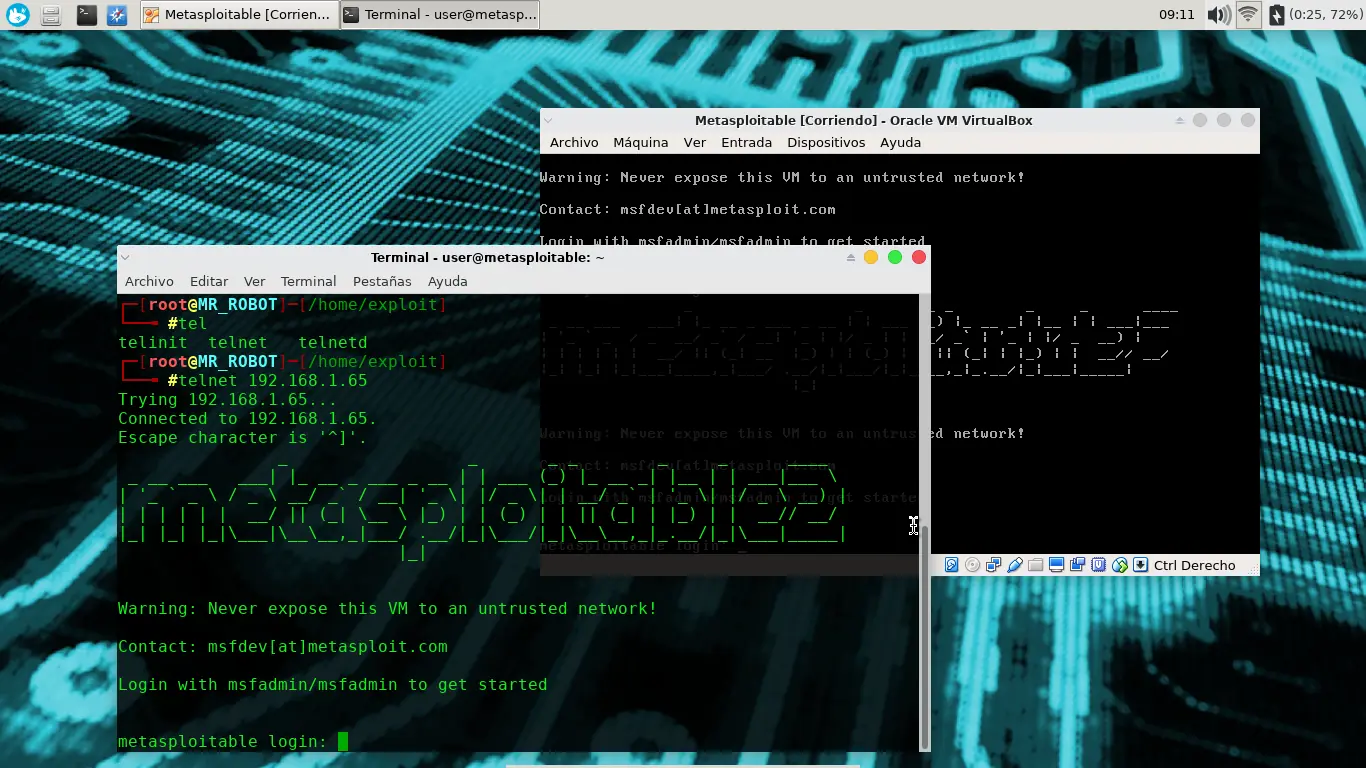The height and width of the screenshot is (768, 1366).
Task: Open Ver menu in VirtualBox window
Action: click(695, 142)
